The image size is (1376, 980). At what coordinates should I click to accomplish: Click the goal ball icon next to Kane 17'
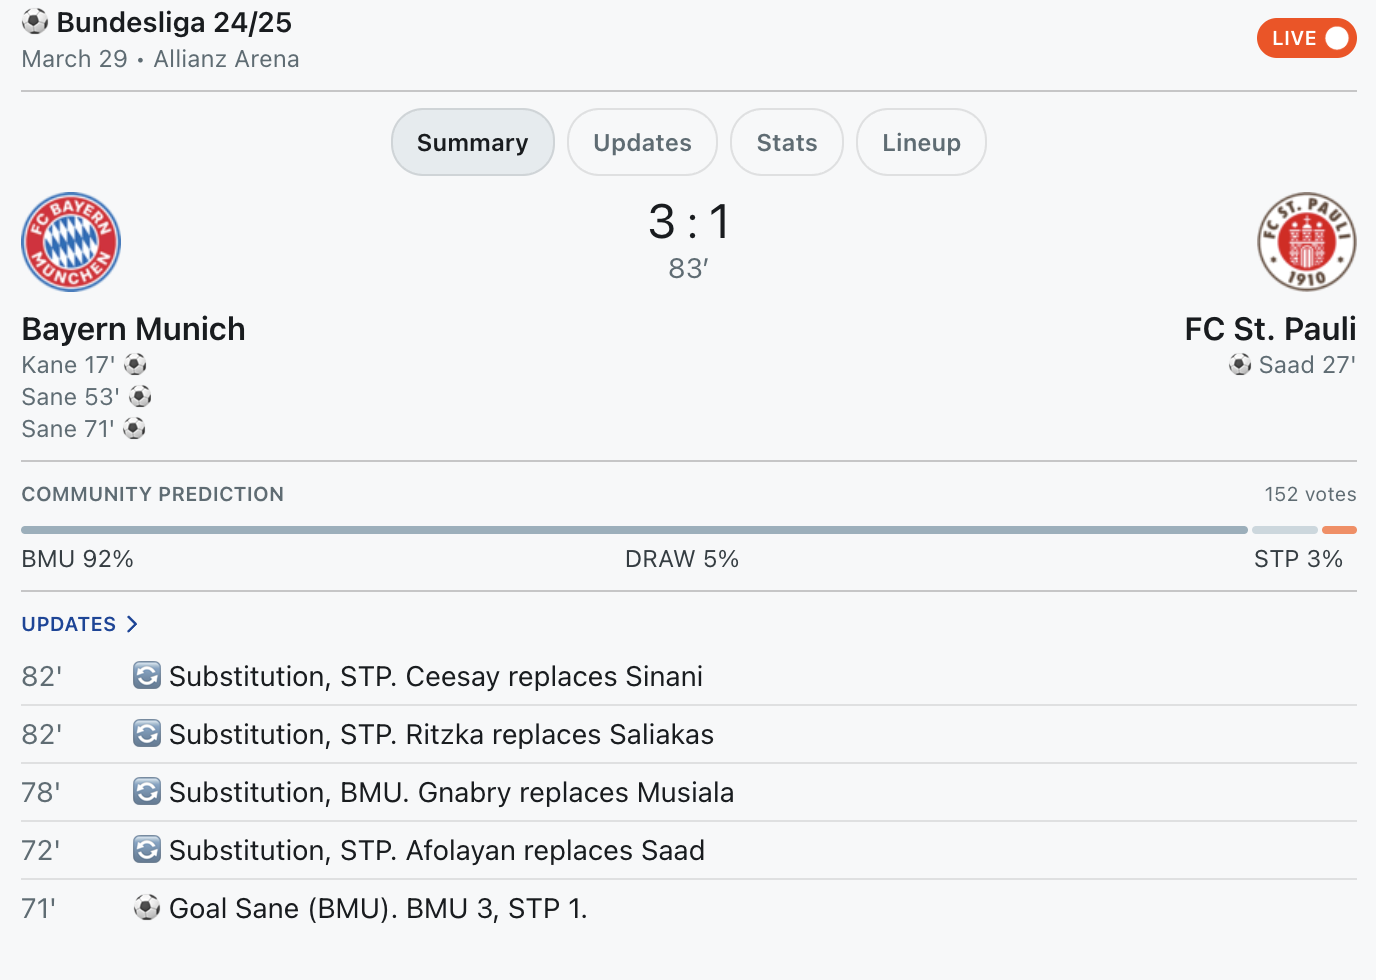coord(136,365)
